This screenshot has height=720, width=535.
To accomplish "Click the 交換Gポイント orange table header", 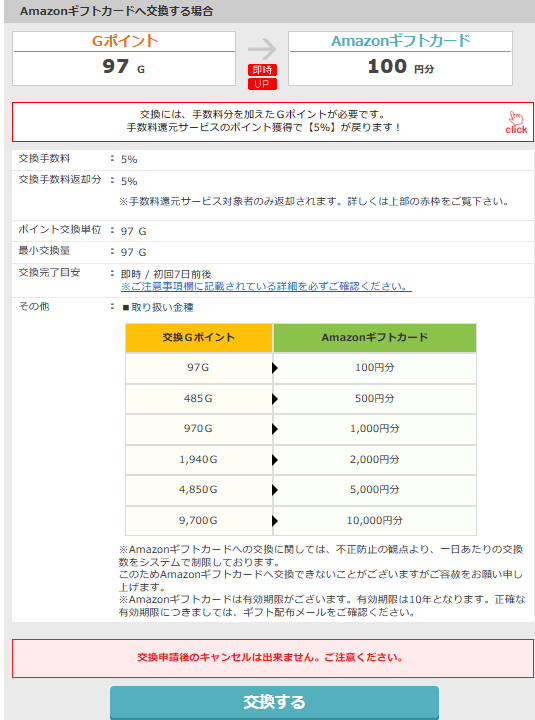I will click(199, 338).
